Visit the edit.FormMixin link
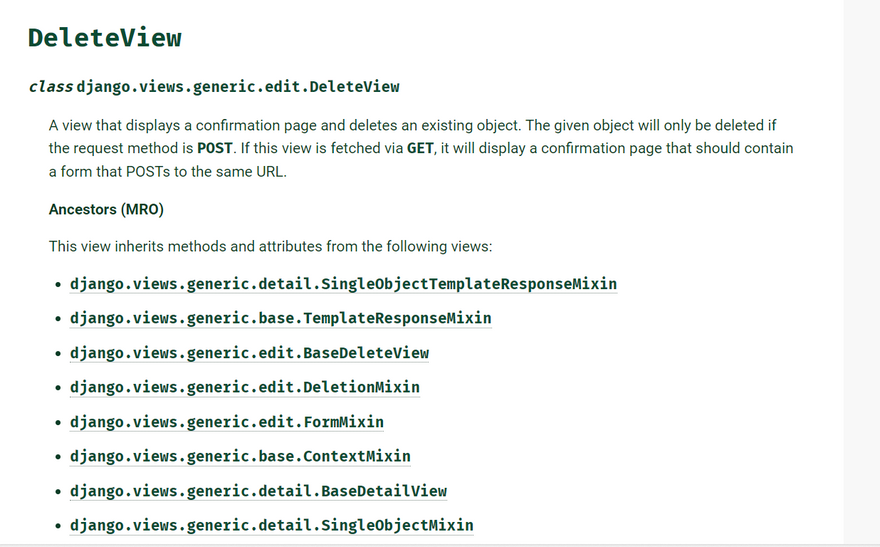 226,422
